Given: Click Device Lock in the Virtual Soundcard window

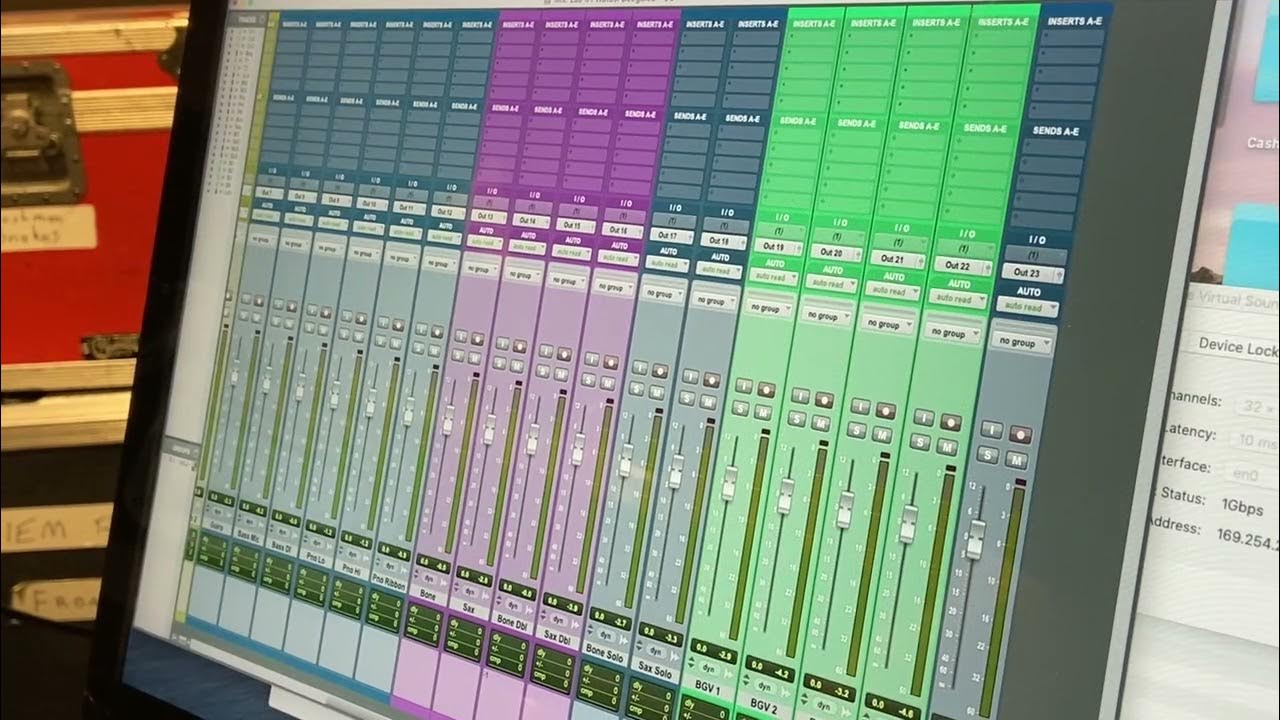Looking at the screenshot, I should 1239,347.
